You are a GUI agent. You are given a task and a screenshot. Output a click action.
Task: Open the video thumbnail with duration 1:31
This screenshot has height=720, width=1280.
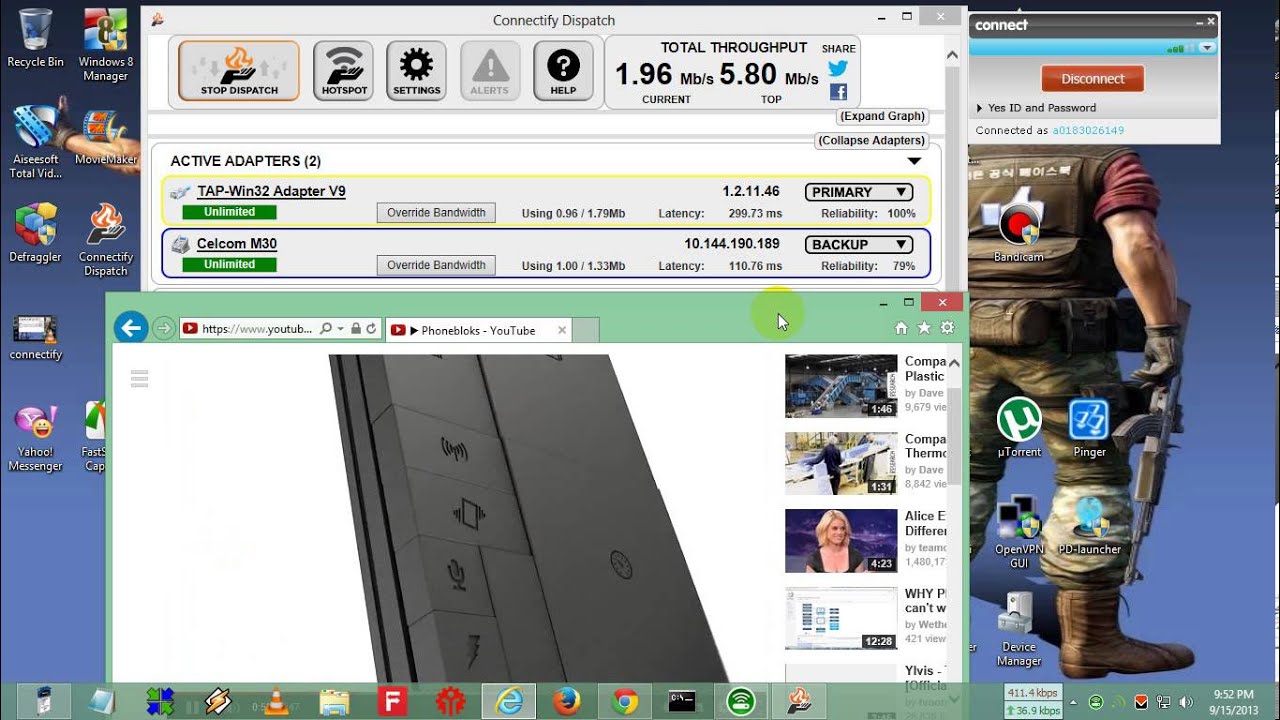click(x=841, y=463)
